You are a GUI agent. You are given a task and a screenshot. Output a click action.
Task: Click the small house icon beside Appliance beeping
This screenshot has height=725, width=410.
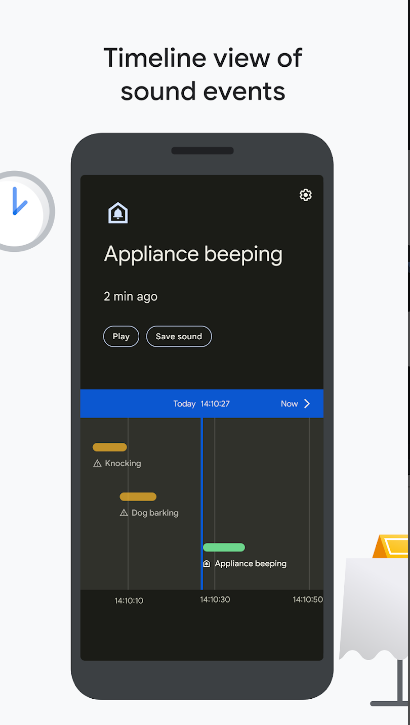(207, 564)
